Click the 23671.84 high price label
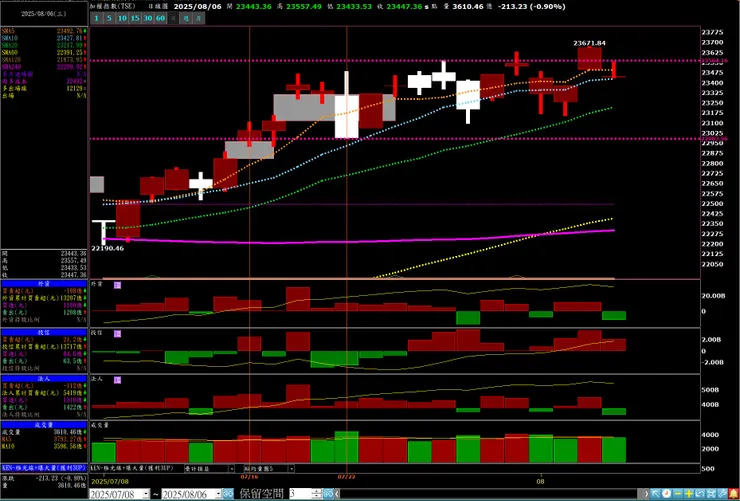This screenshot has width=740, height=501. (x=589, y=43)
